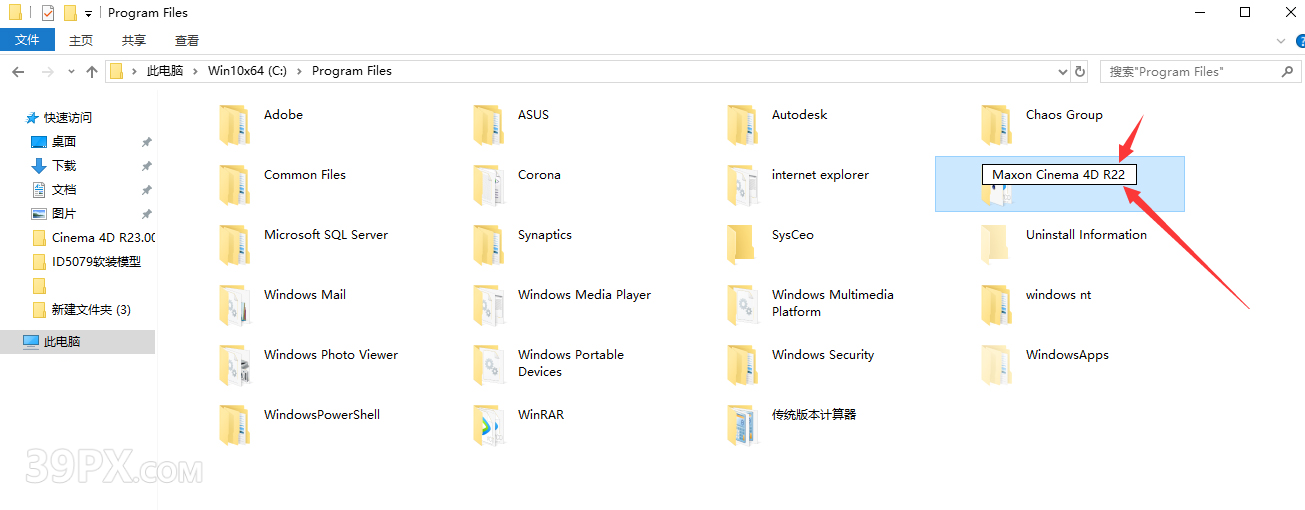Click the Up one level arrow
Screen dimensions: 1305x510
tap(92, 71)
